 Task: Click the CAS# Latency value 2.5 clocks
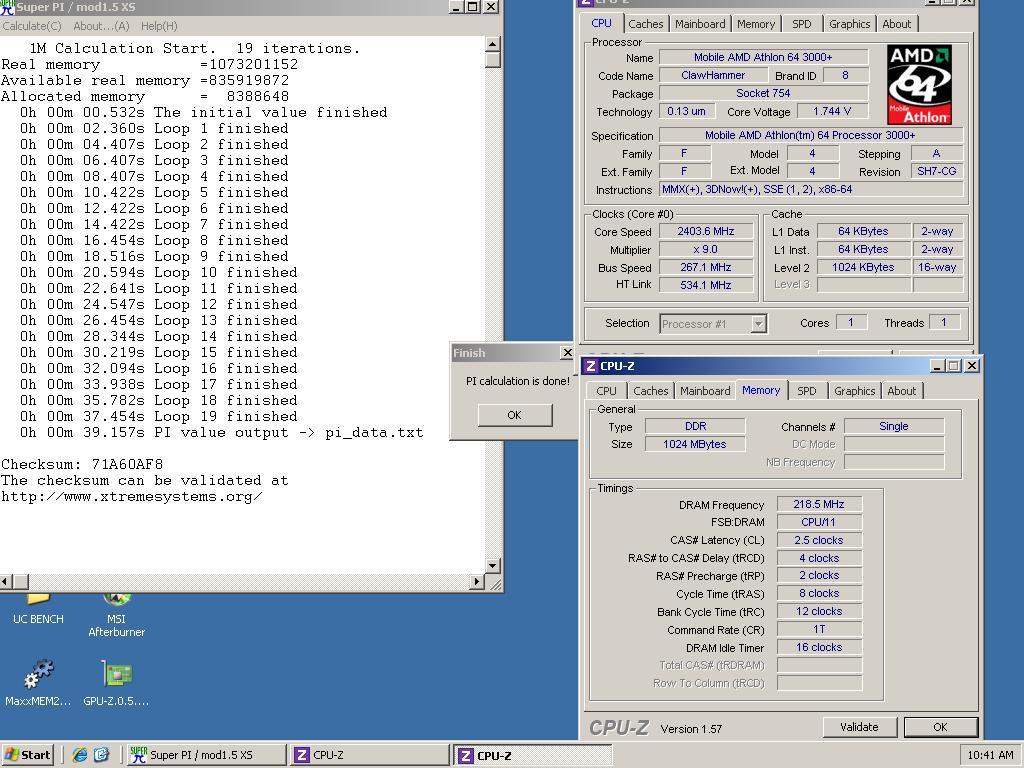819,540
